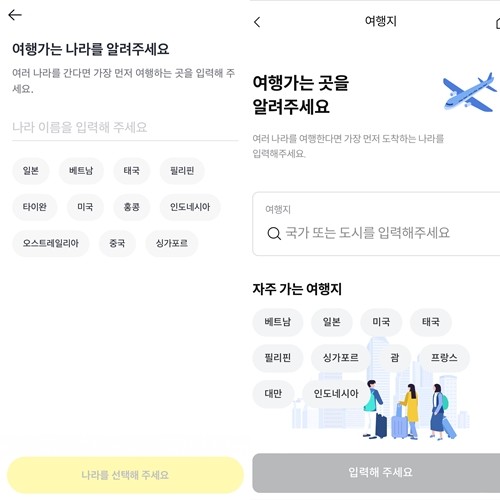Select the 베트남 chip on left screen
This screenshot has width=500, height=500.
click(81, 171)
